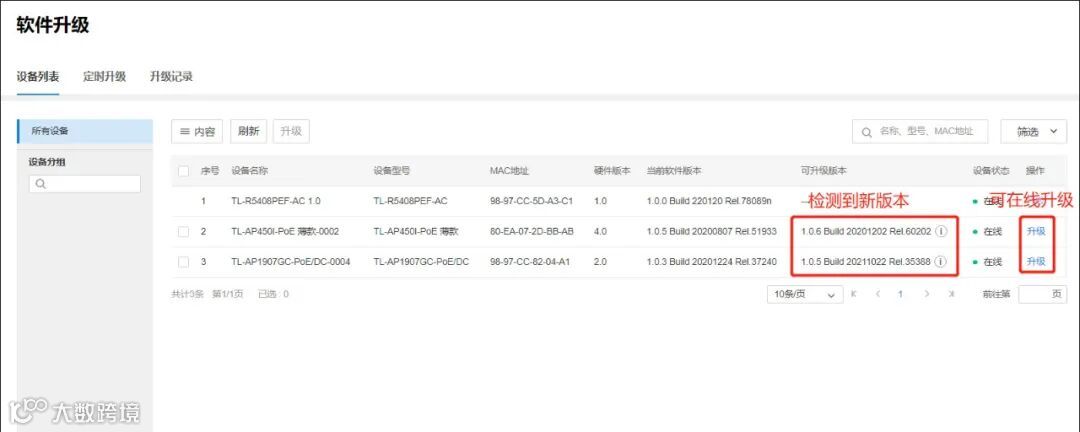Go to previous page arrow

click(x=878, y=294)
